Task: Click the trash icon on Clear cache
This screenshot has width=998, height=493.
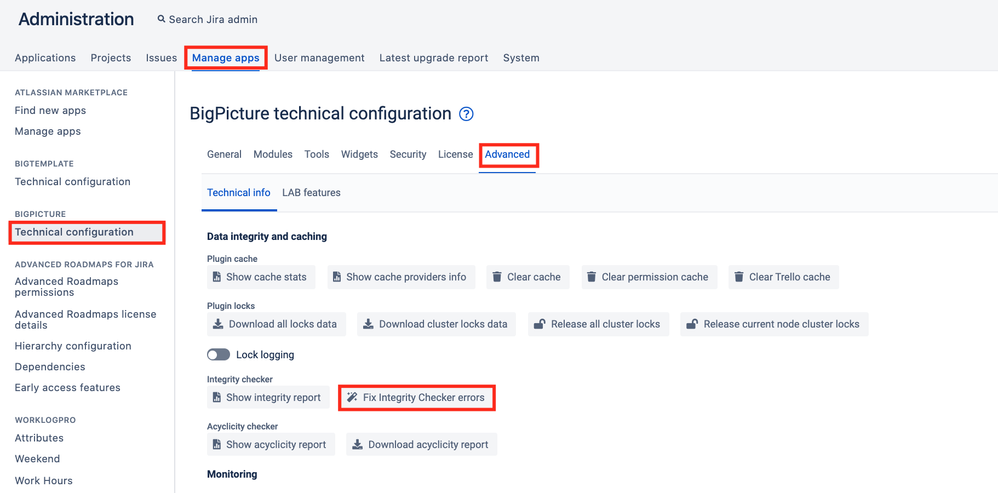Action: coord(497,277)
